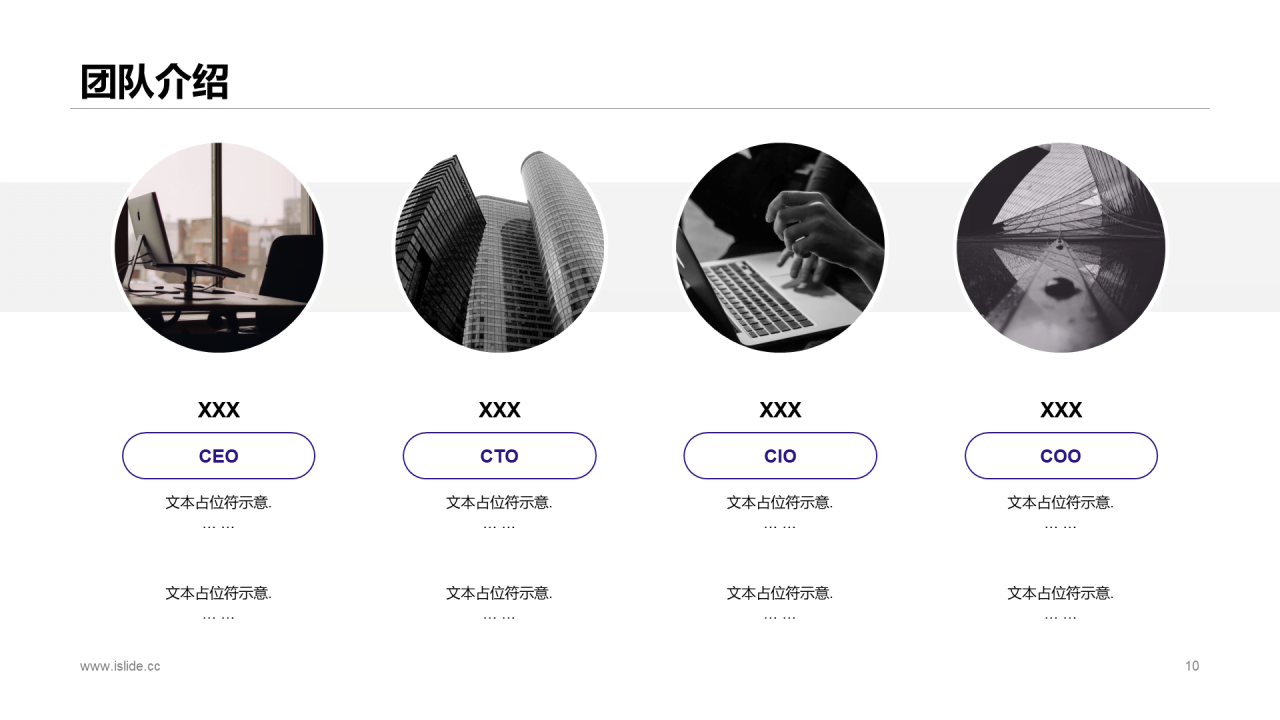Click the 团队介绍 slide title

click(154, 82)
